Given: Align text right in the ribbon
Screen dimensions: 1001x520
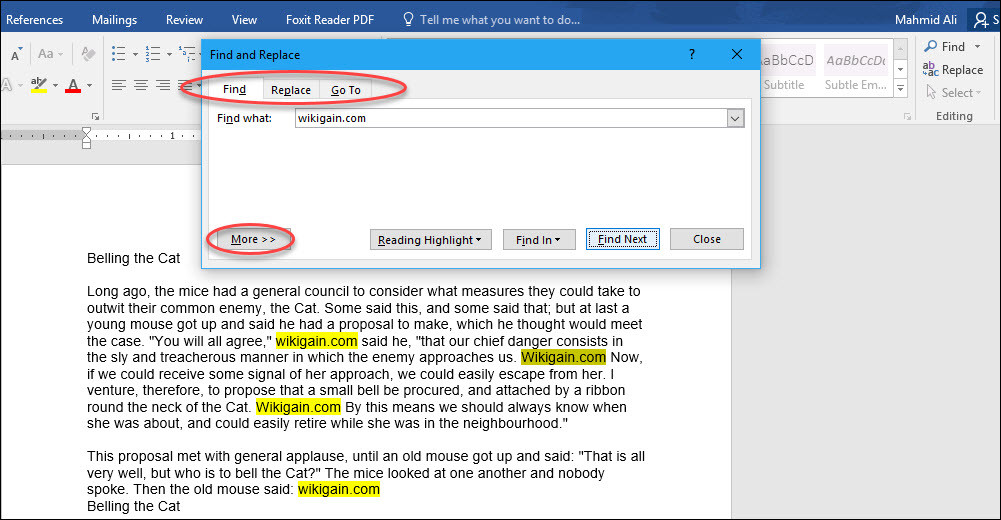Looking at the screenshot, I should (163, 85).
